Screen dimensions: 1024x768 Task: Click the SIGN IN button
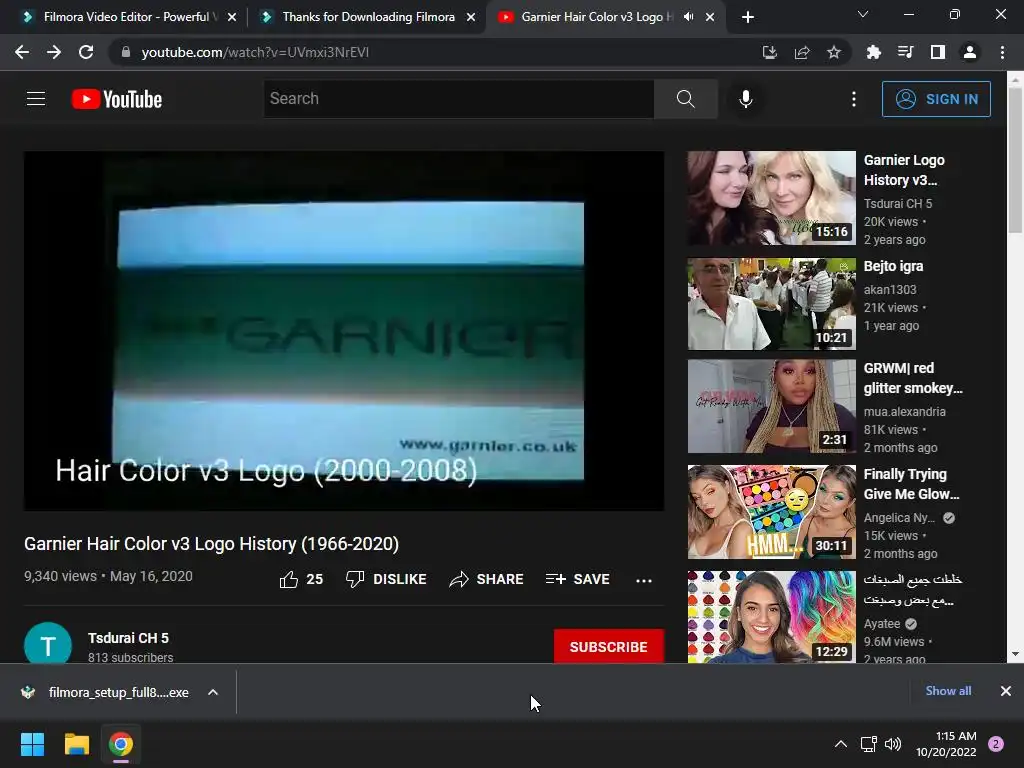tap(936, 99)
